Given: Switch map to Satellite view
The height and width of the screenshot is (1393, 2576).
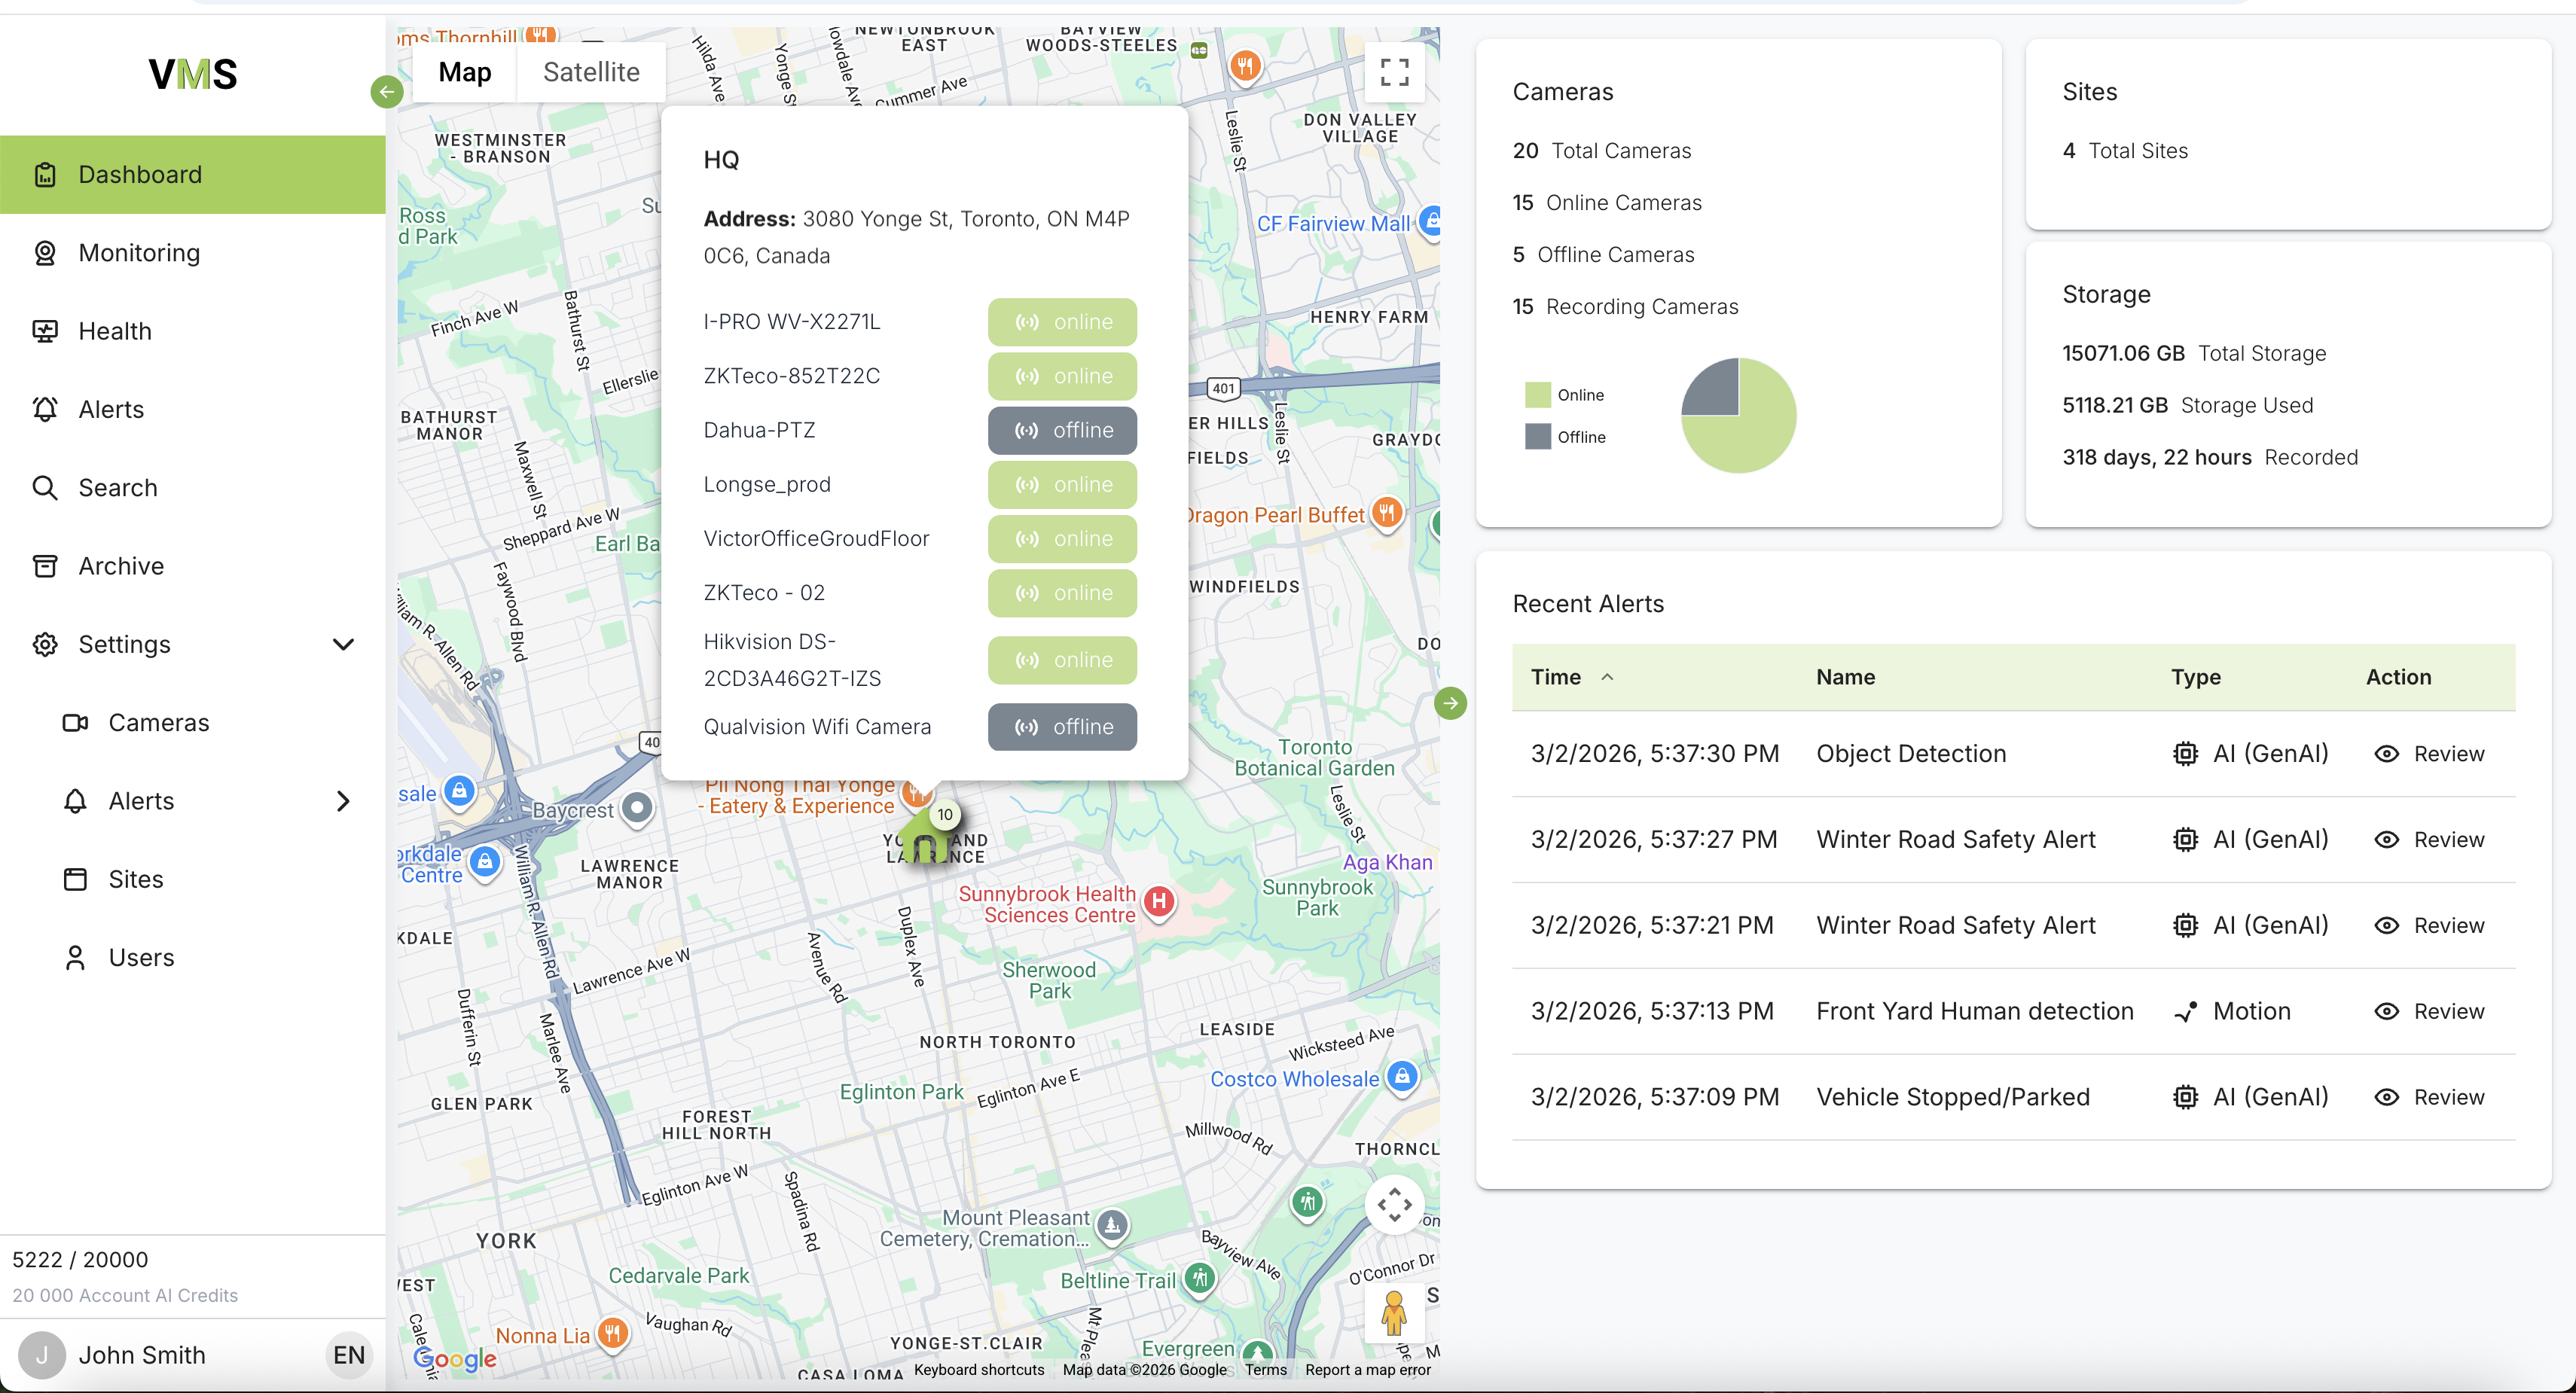Looking at the screenshot, I should [x=591, y=72].
